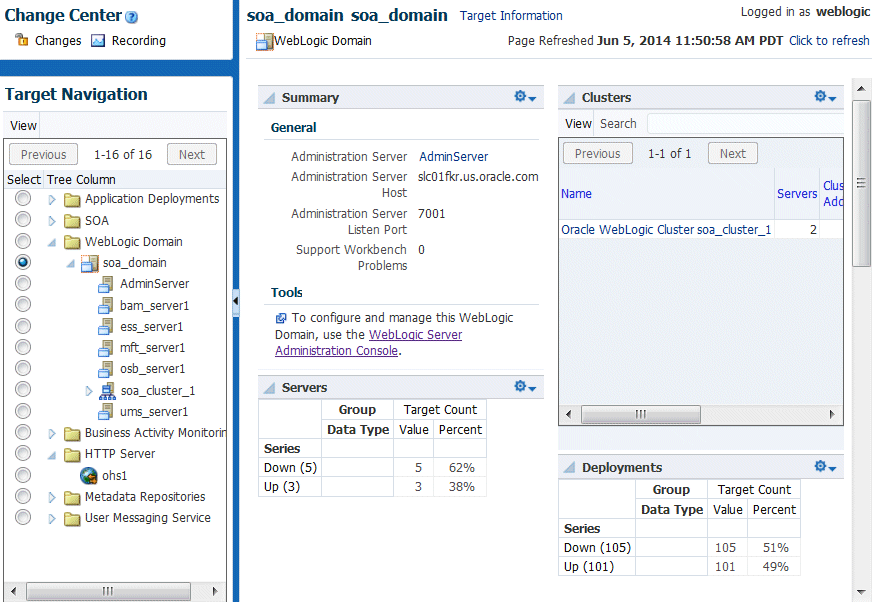
Task: Open Target Information link
Action: [x=511, y=16]
